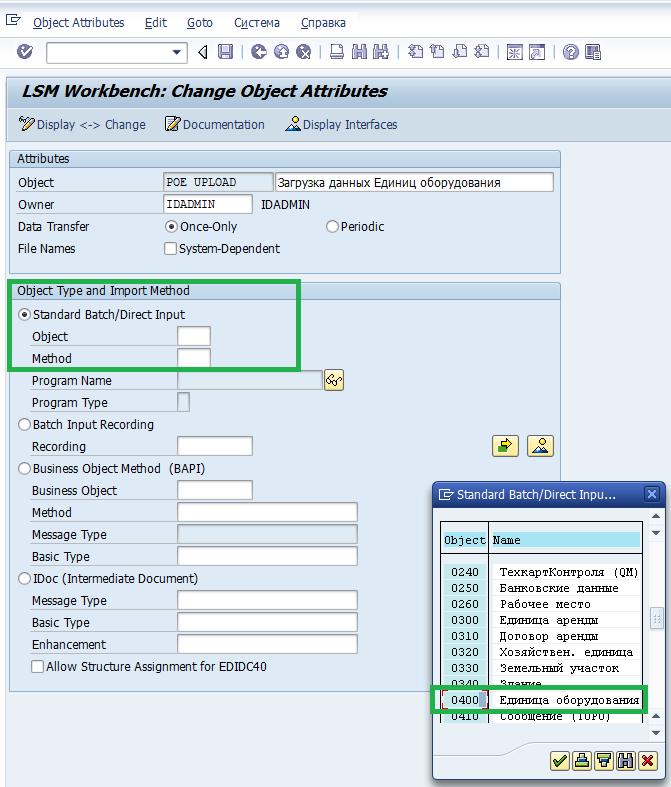Click the Print icon in toolbar
This screenshot has width=671, height=787.
point(337,52)
